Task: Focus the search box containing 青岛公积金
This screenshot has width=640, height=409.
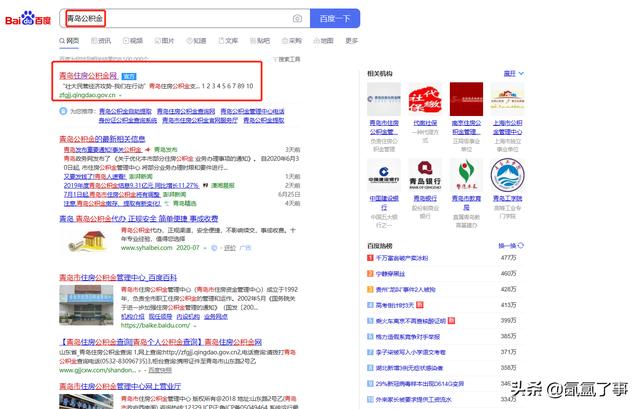Action: pos(184,18)
